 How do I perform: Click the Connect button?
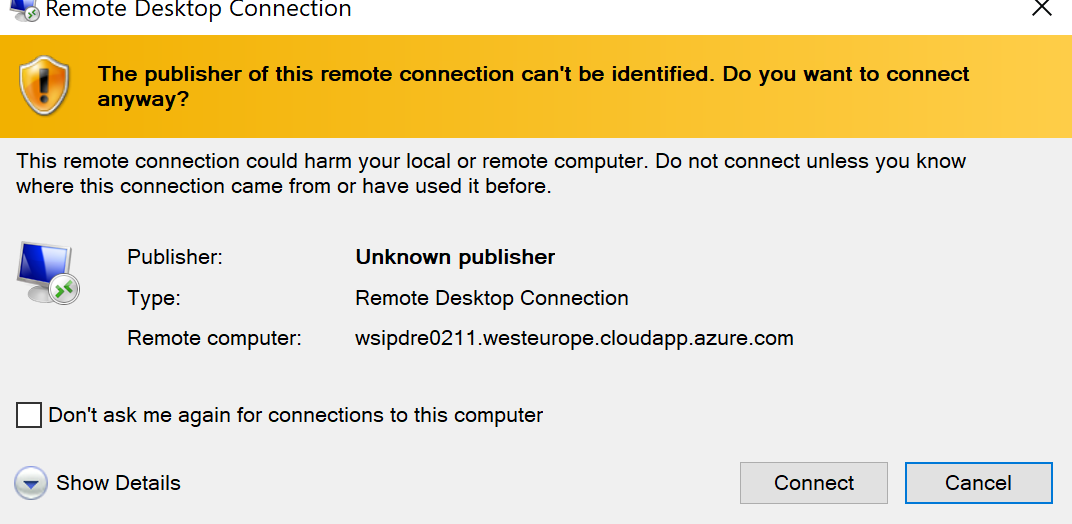[814, 483]
